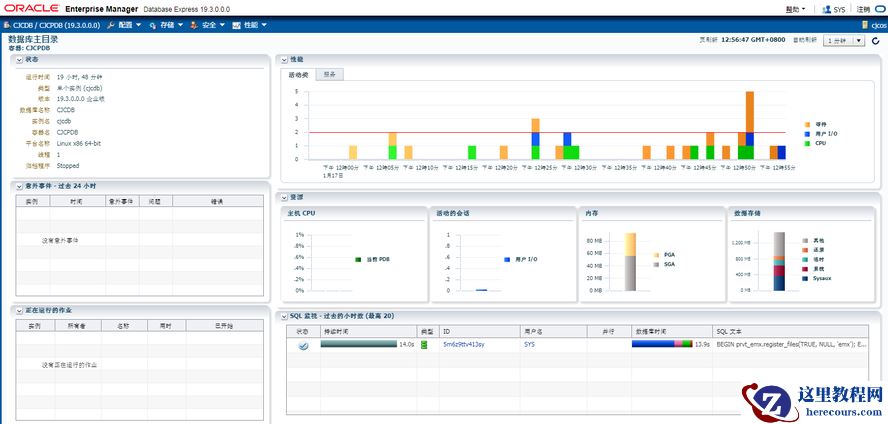Click the database time bar in SQL monitor
Viewport: 888px width, 424px height.
click(x=662, y=344)
